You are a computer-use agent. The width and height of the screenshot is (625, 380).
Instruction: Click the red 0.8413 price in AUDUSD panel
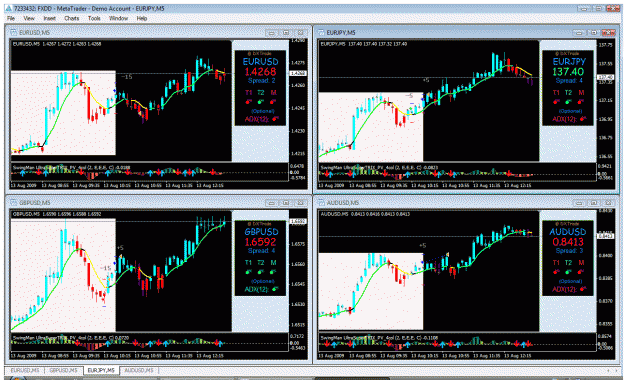[x=568, y=242]
